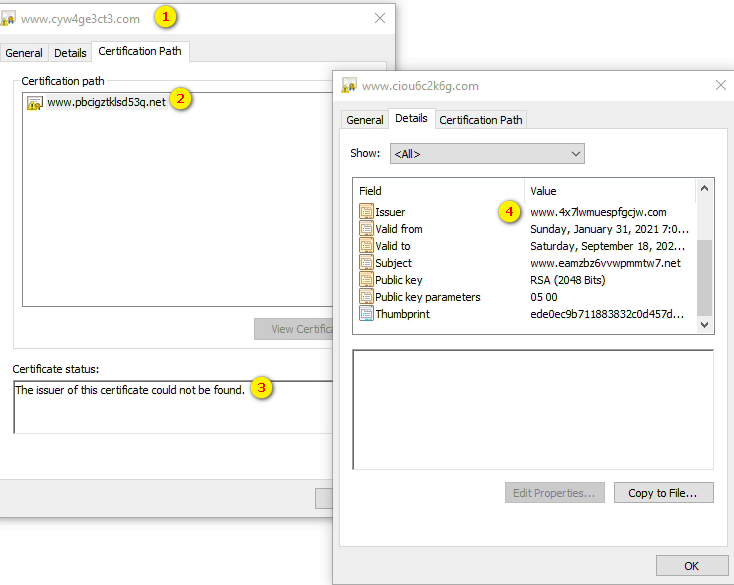
Task: Select www.pbcigztklsd53q.net in certification path
Action: (x=107, y=102)
